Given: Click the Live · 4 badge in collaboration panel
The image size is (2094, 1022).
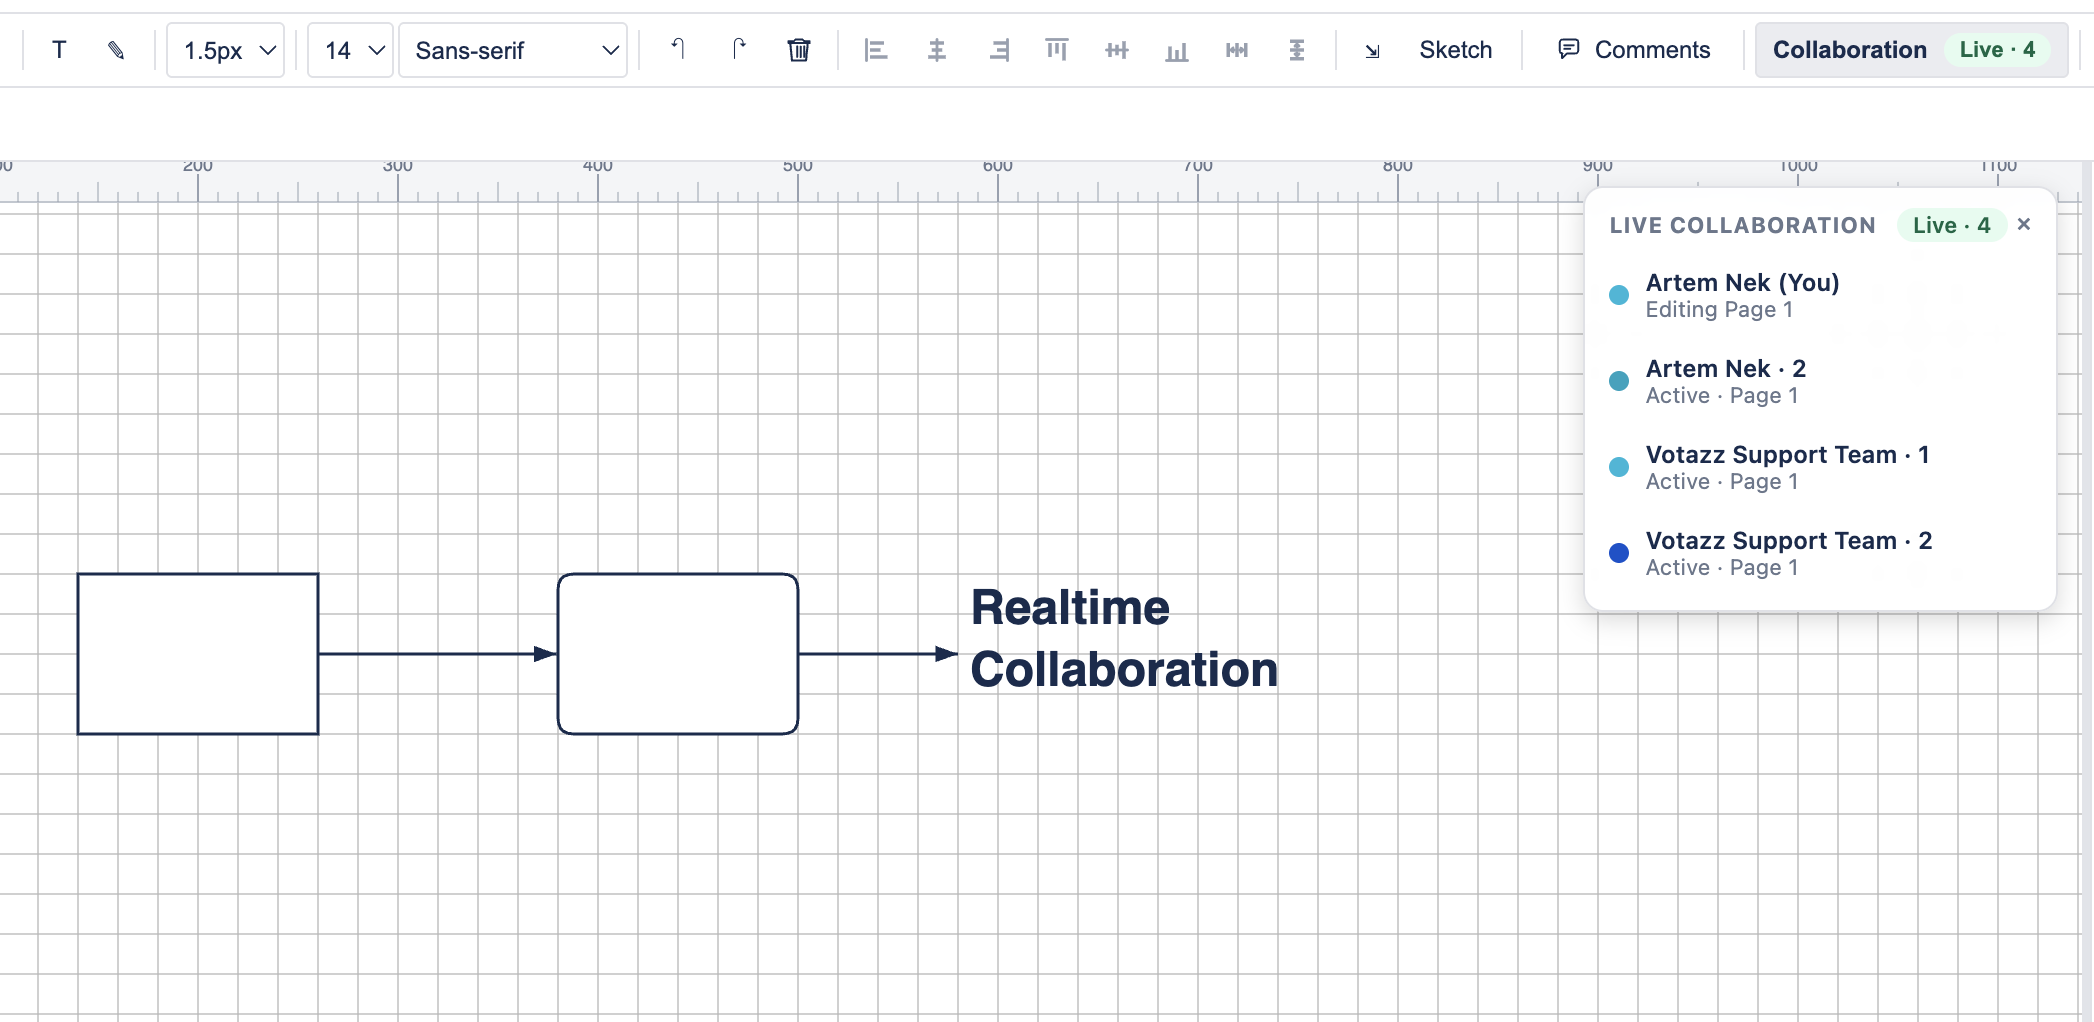Looking at the screenshot, I should point(1951,225).
